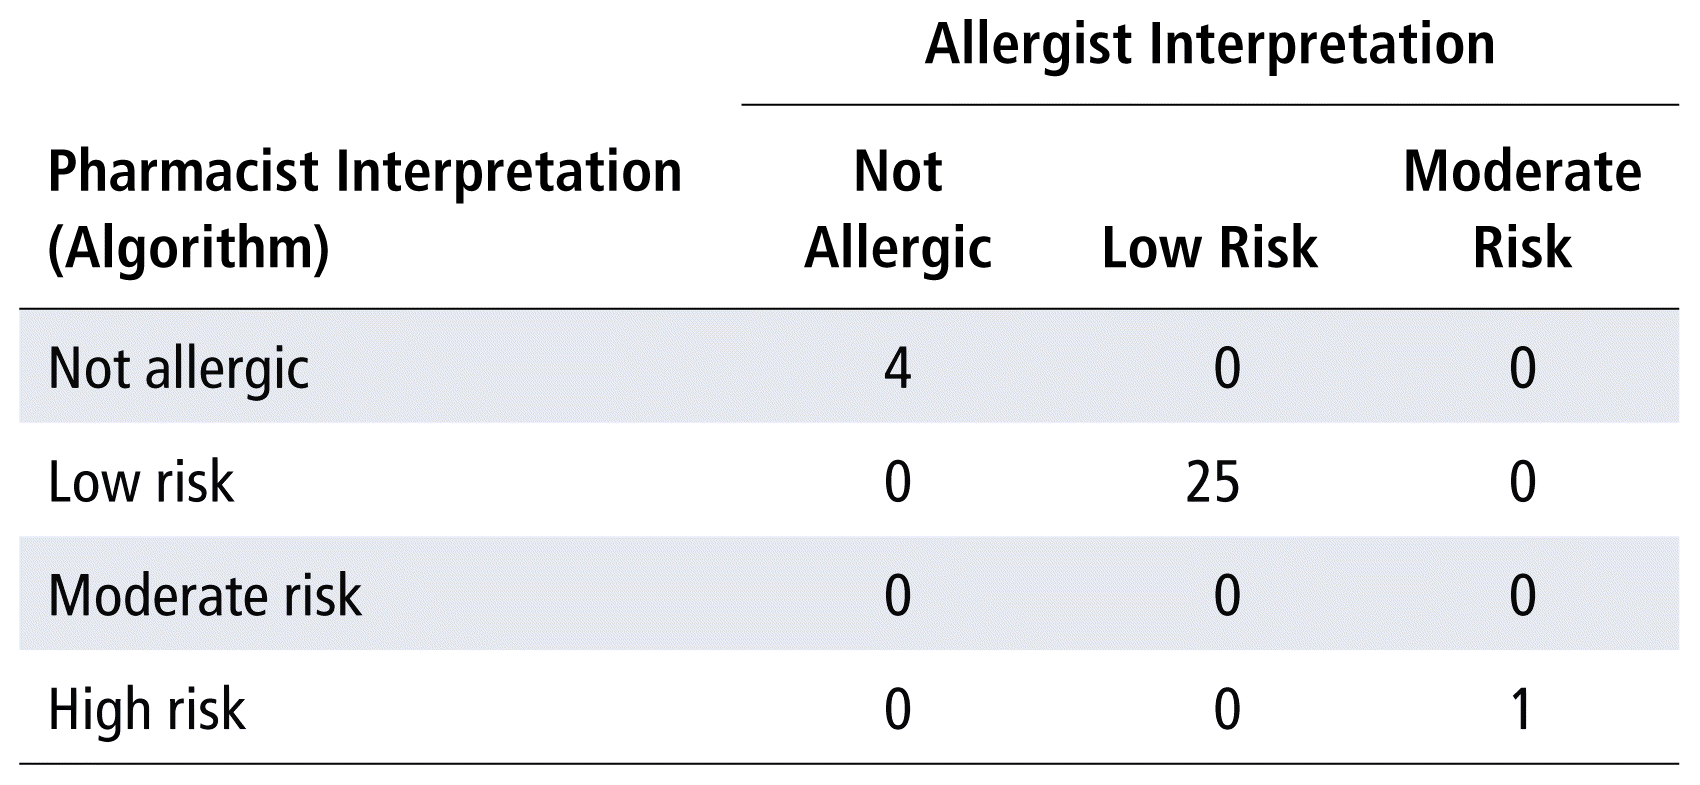Click the High risk row label
This screenshot has width=1700, height=785.
click(x=146, y=710)
